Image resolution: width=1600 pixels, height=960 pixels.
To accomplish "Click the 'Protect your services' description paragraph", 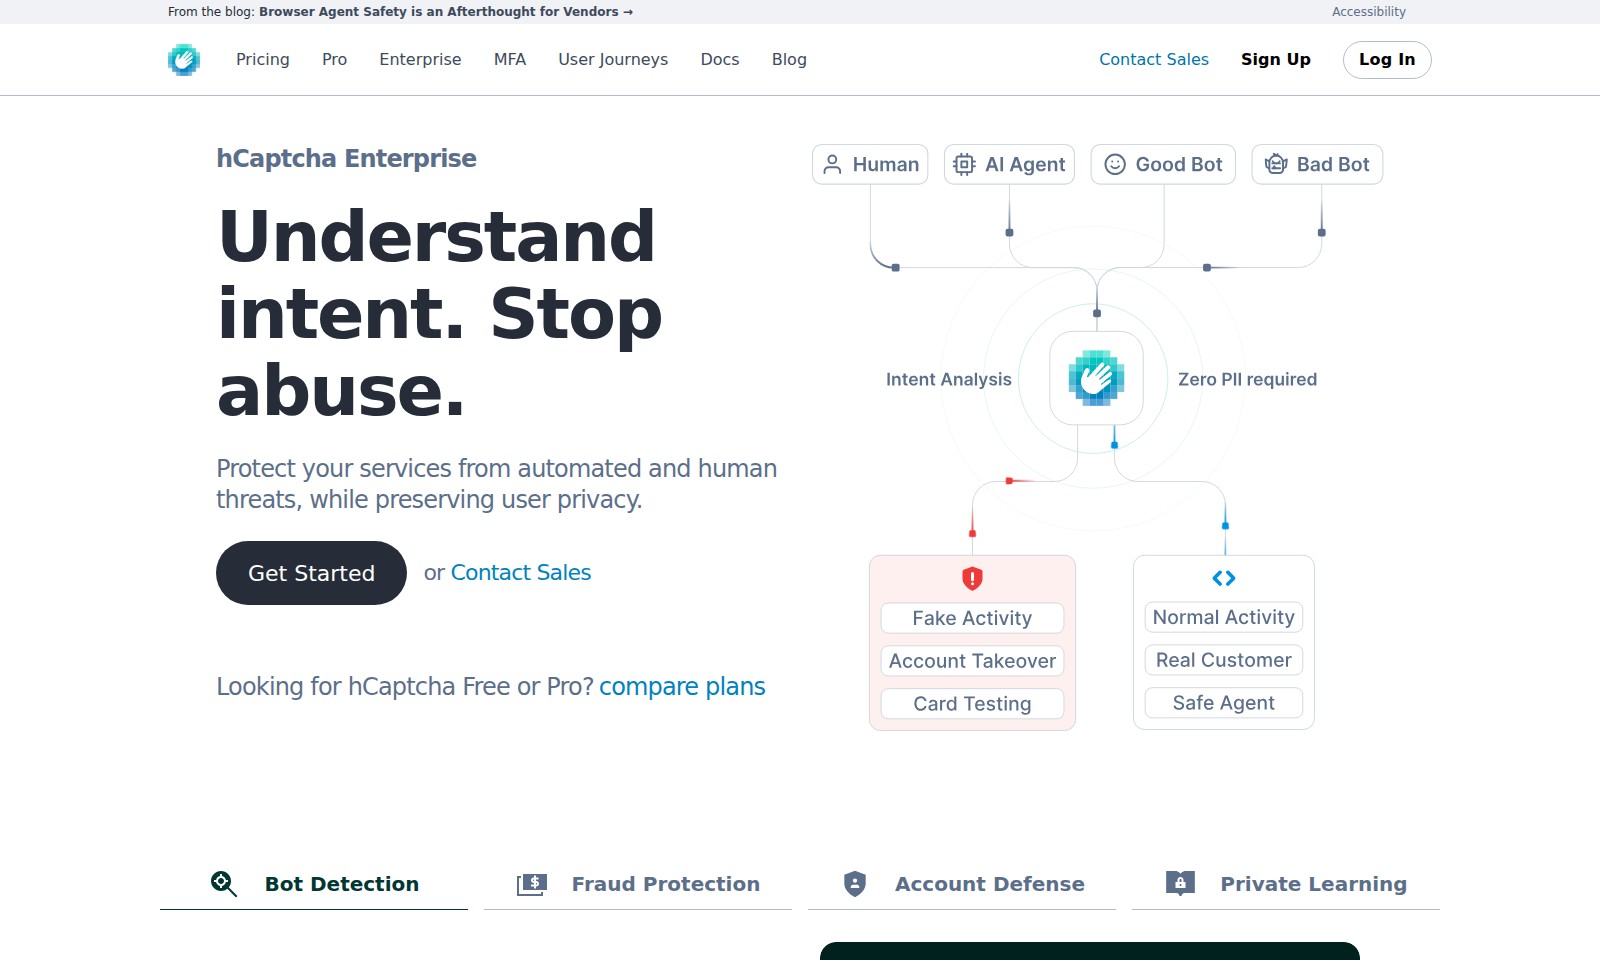I will click(x=497, y=484).
